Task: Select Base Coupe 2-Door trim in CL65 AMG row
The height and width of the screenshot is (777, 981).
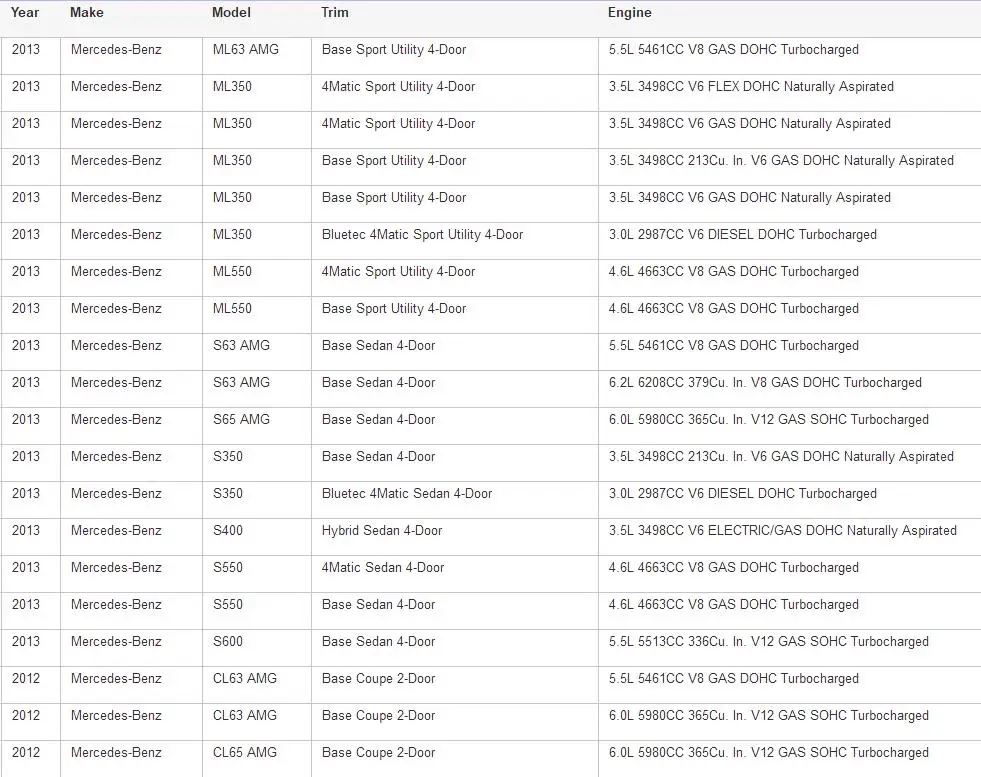Action: 454,758
